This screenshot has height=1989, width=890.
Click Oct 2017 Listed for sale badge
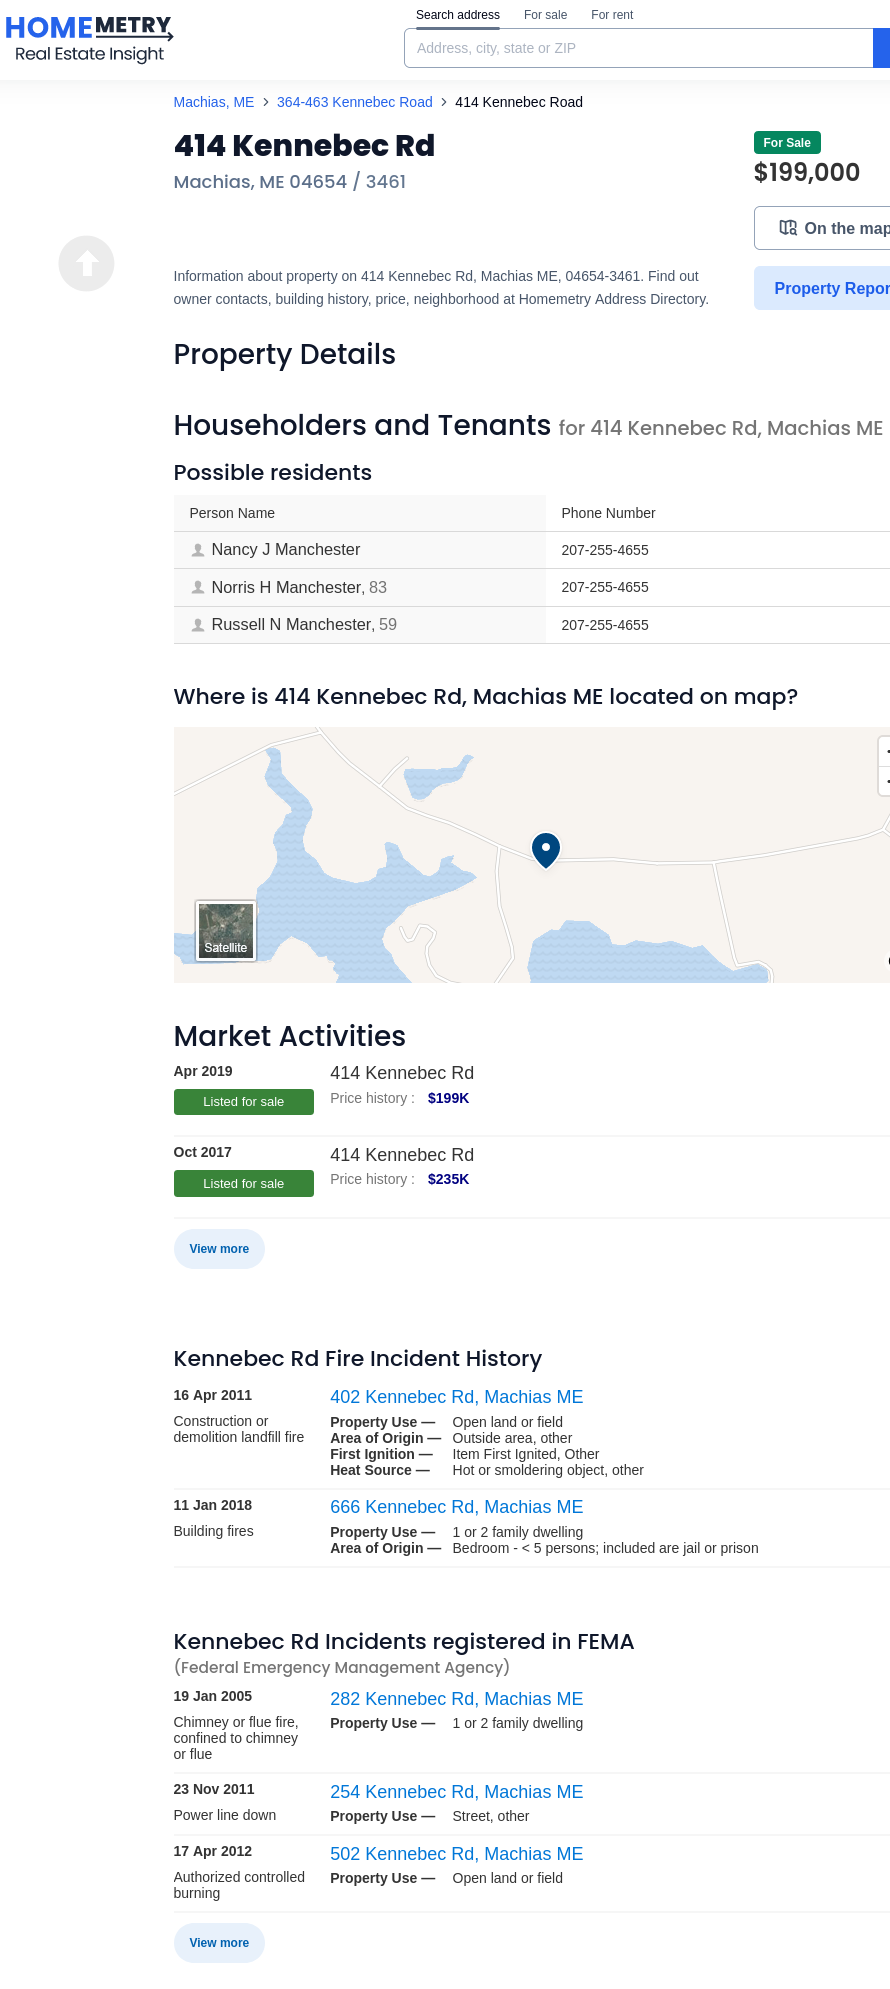(244, 1184)
